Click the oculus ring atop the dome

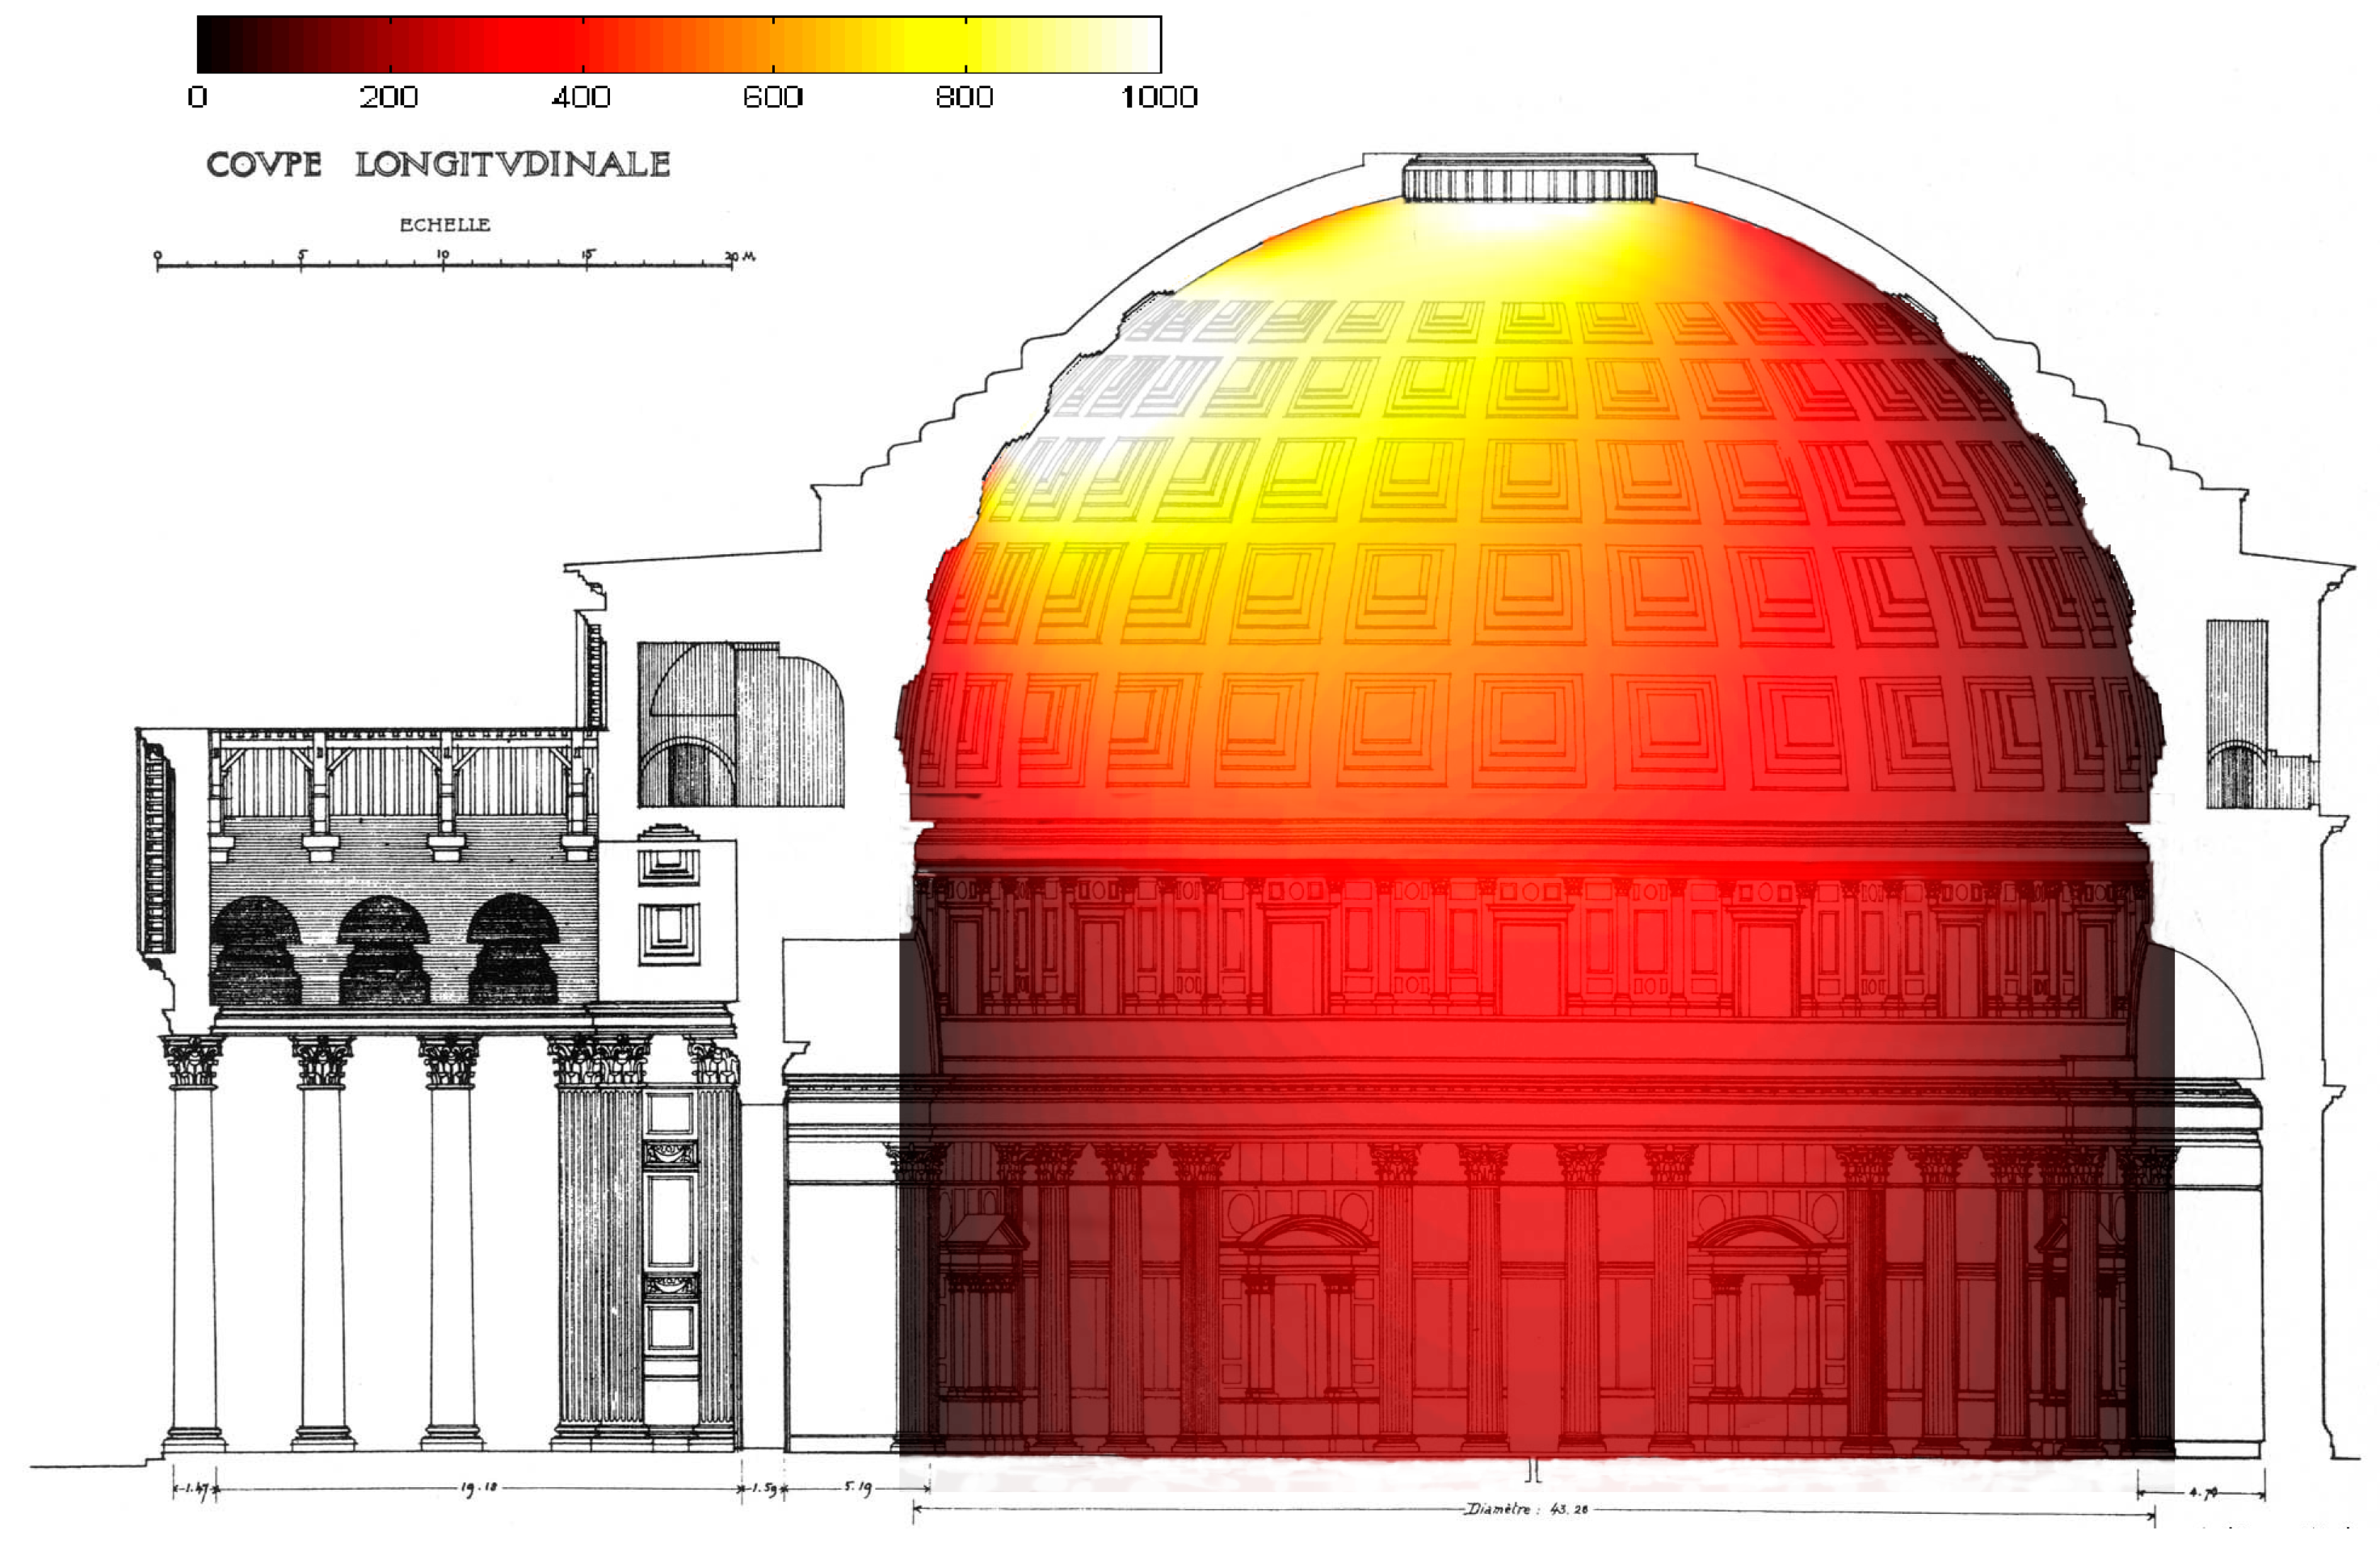pos(1529,179)
